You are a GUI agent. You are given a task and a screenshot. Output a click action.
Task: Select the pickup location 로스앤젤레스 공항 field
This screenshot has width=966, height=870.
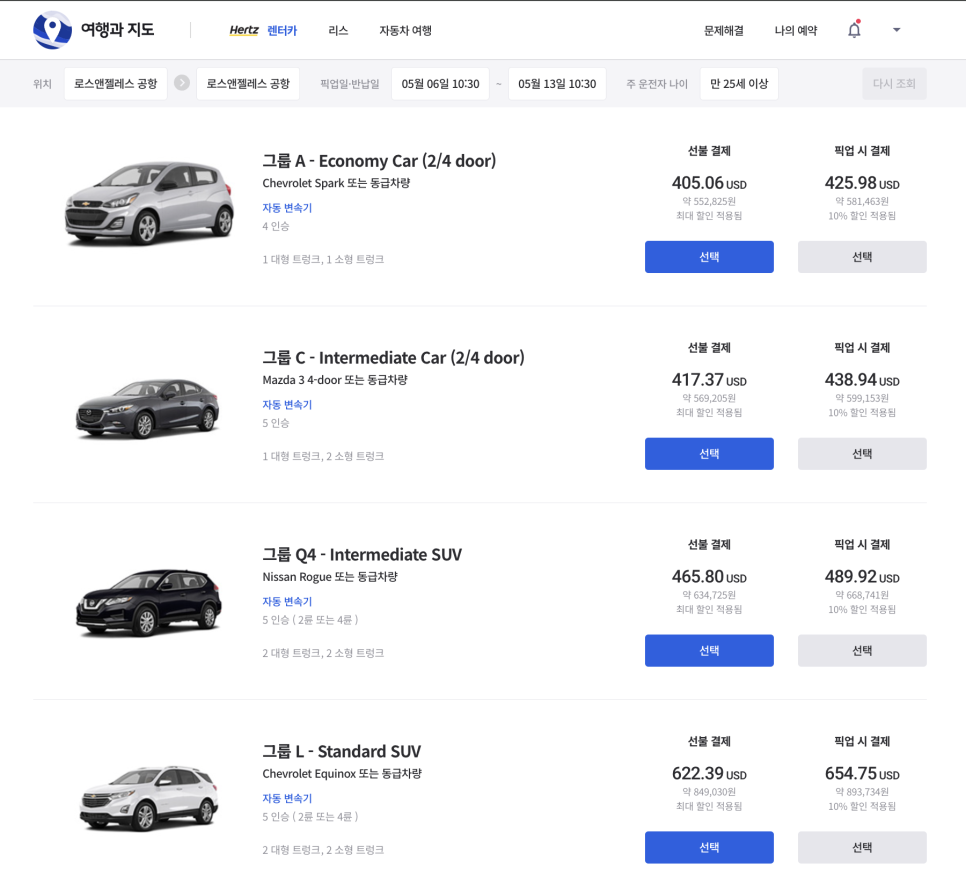(x=116, y=84)
